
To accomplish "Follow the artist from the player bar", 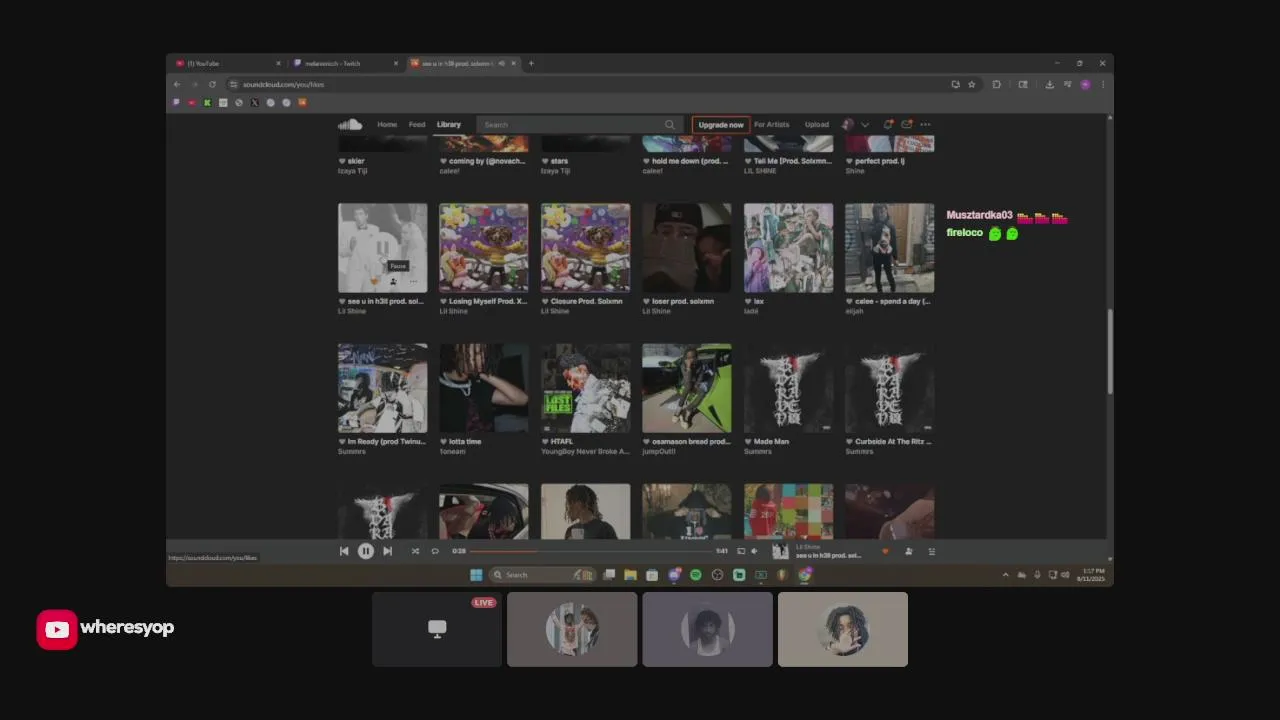I will pos(908,551).
